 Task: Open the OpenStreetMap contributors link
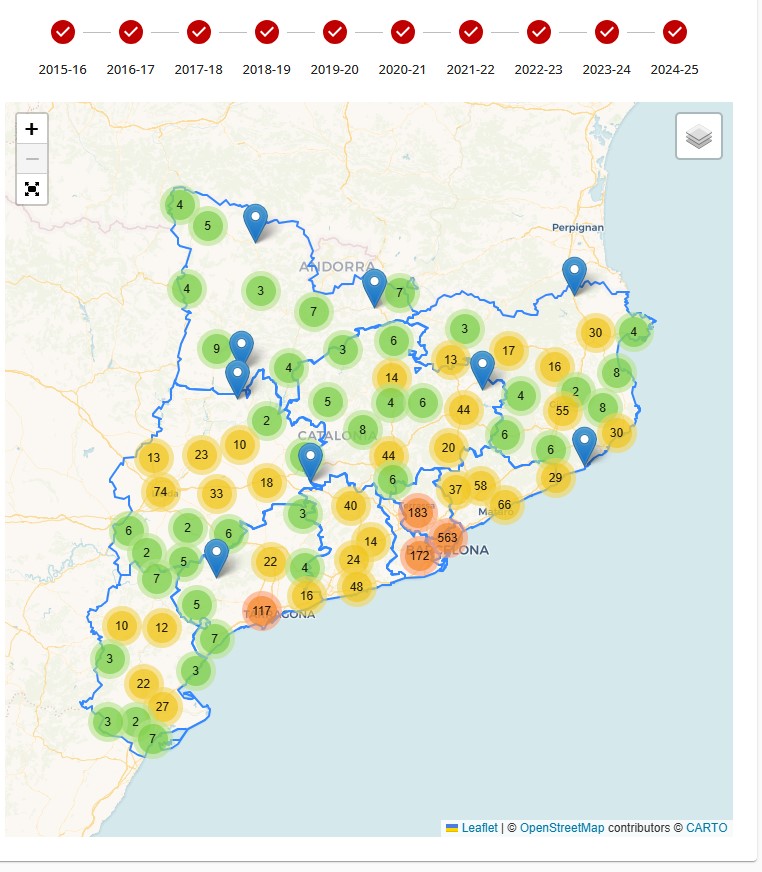tap(562, 828)
